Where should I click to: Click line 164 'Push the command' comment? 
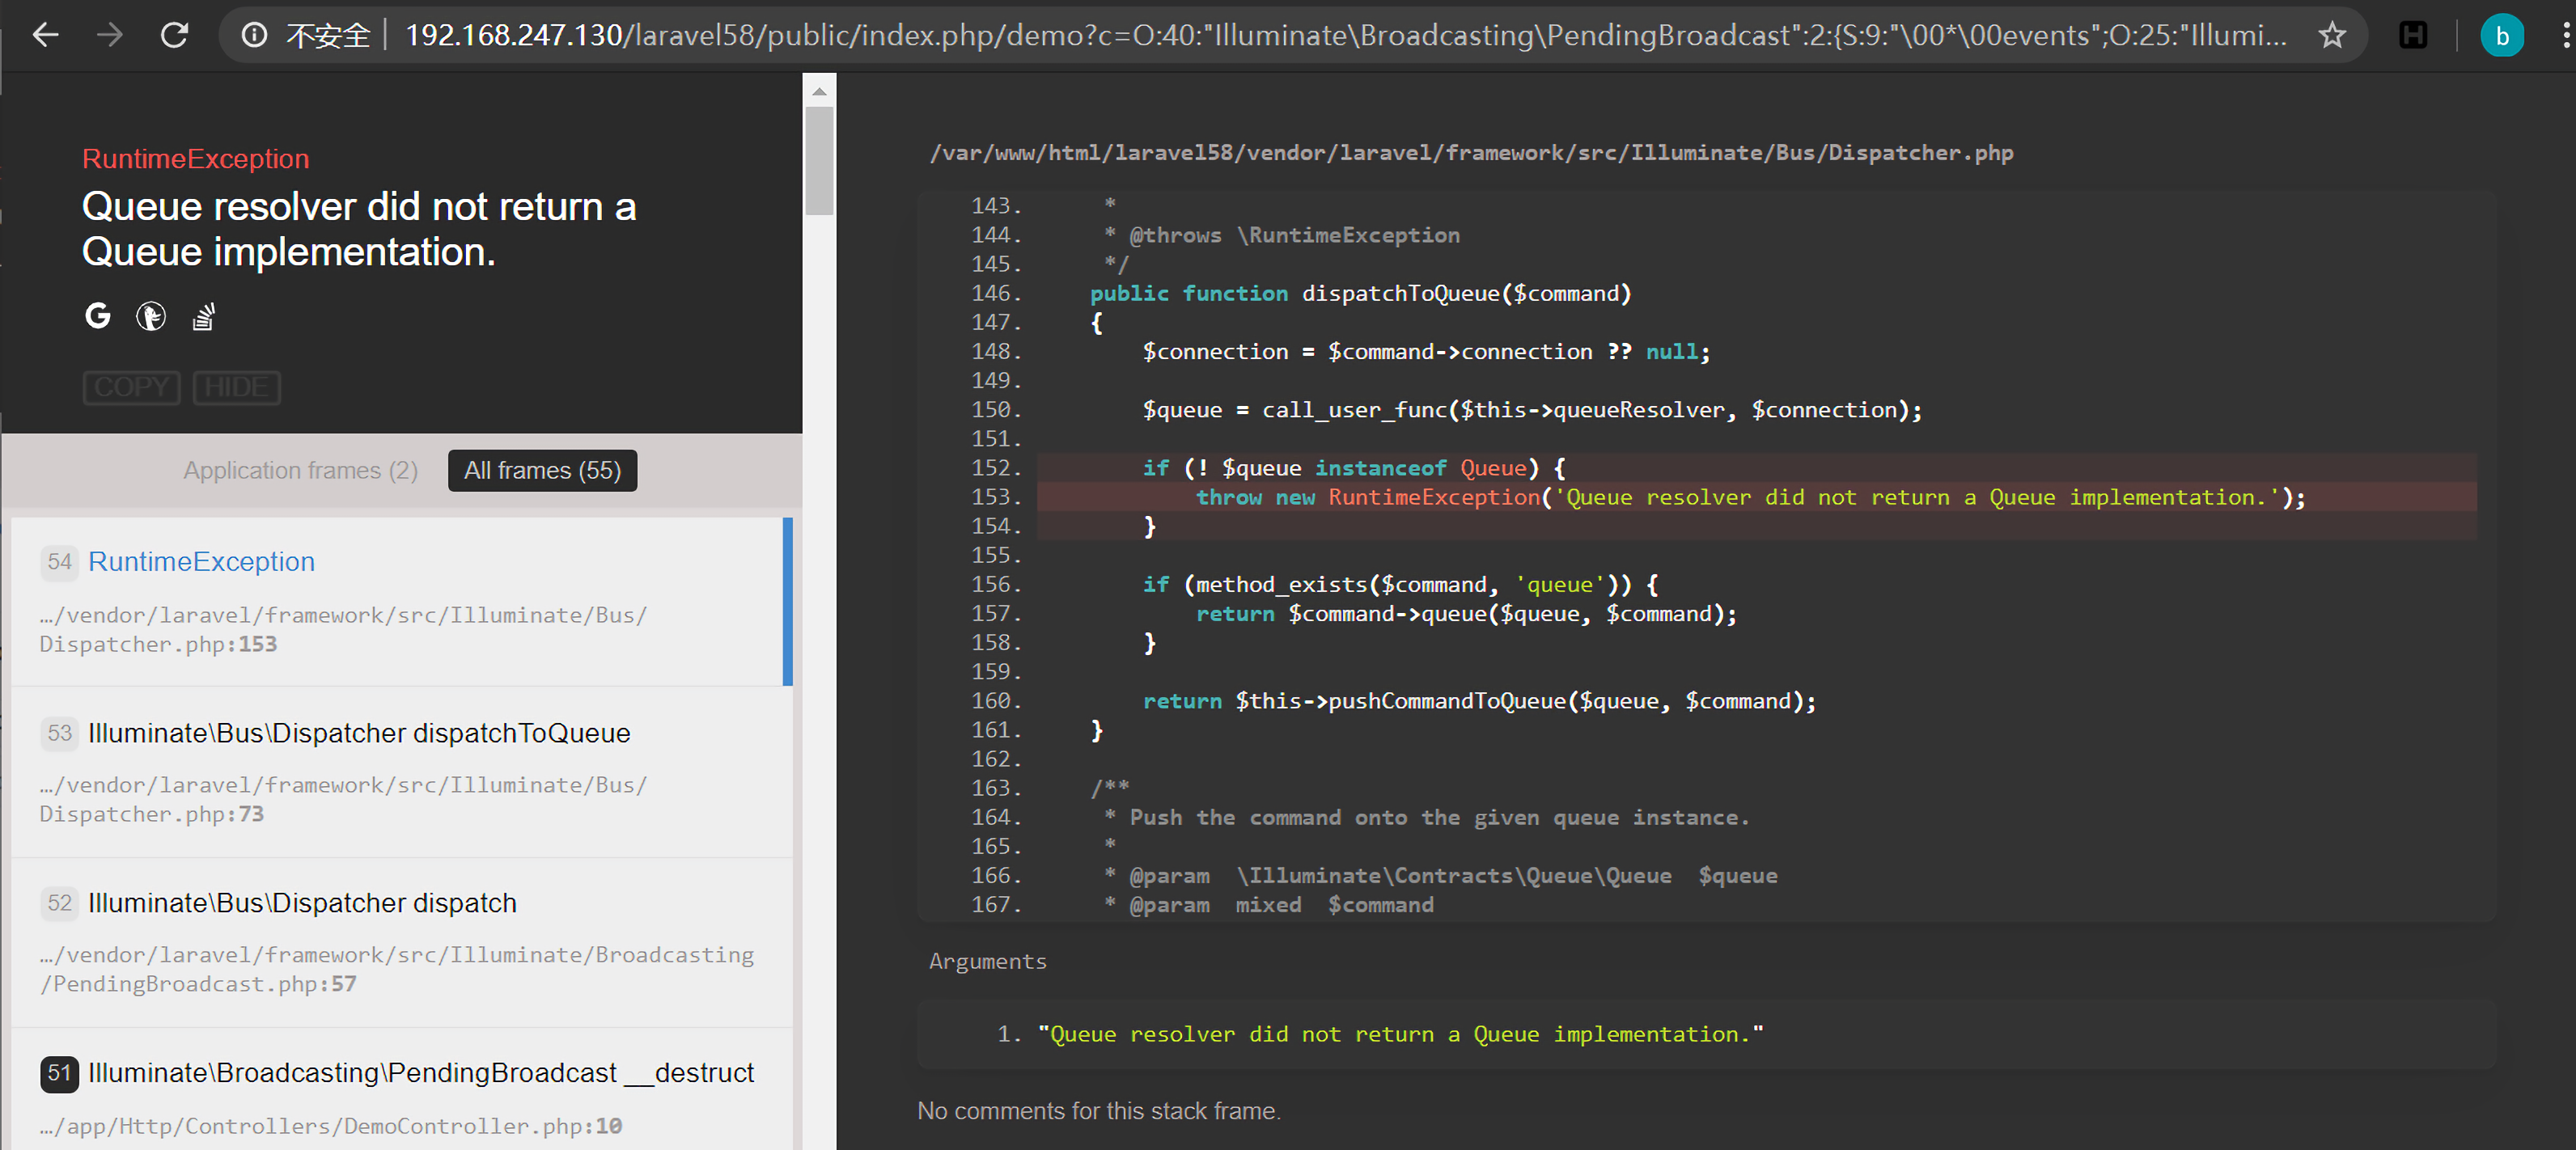pos(1426,818)
